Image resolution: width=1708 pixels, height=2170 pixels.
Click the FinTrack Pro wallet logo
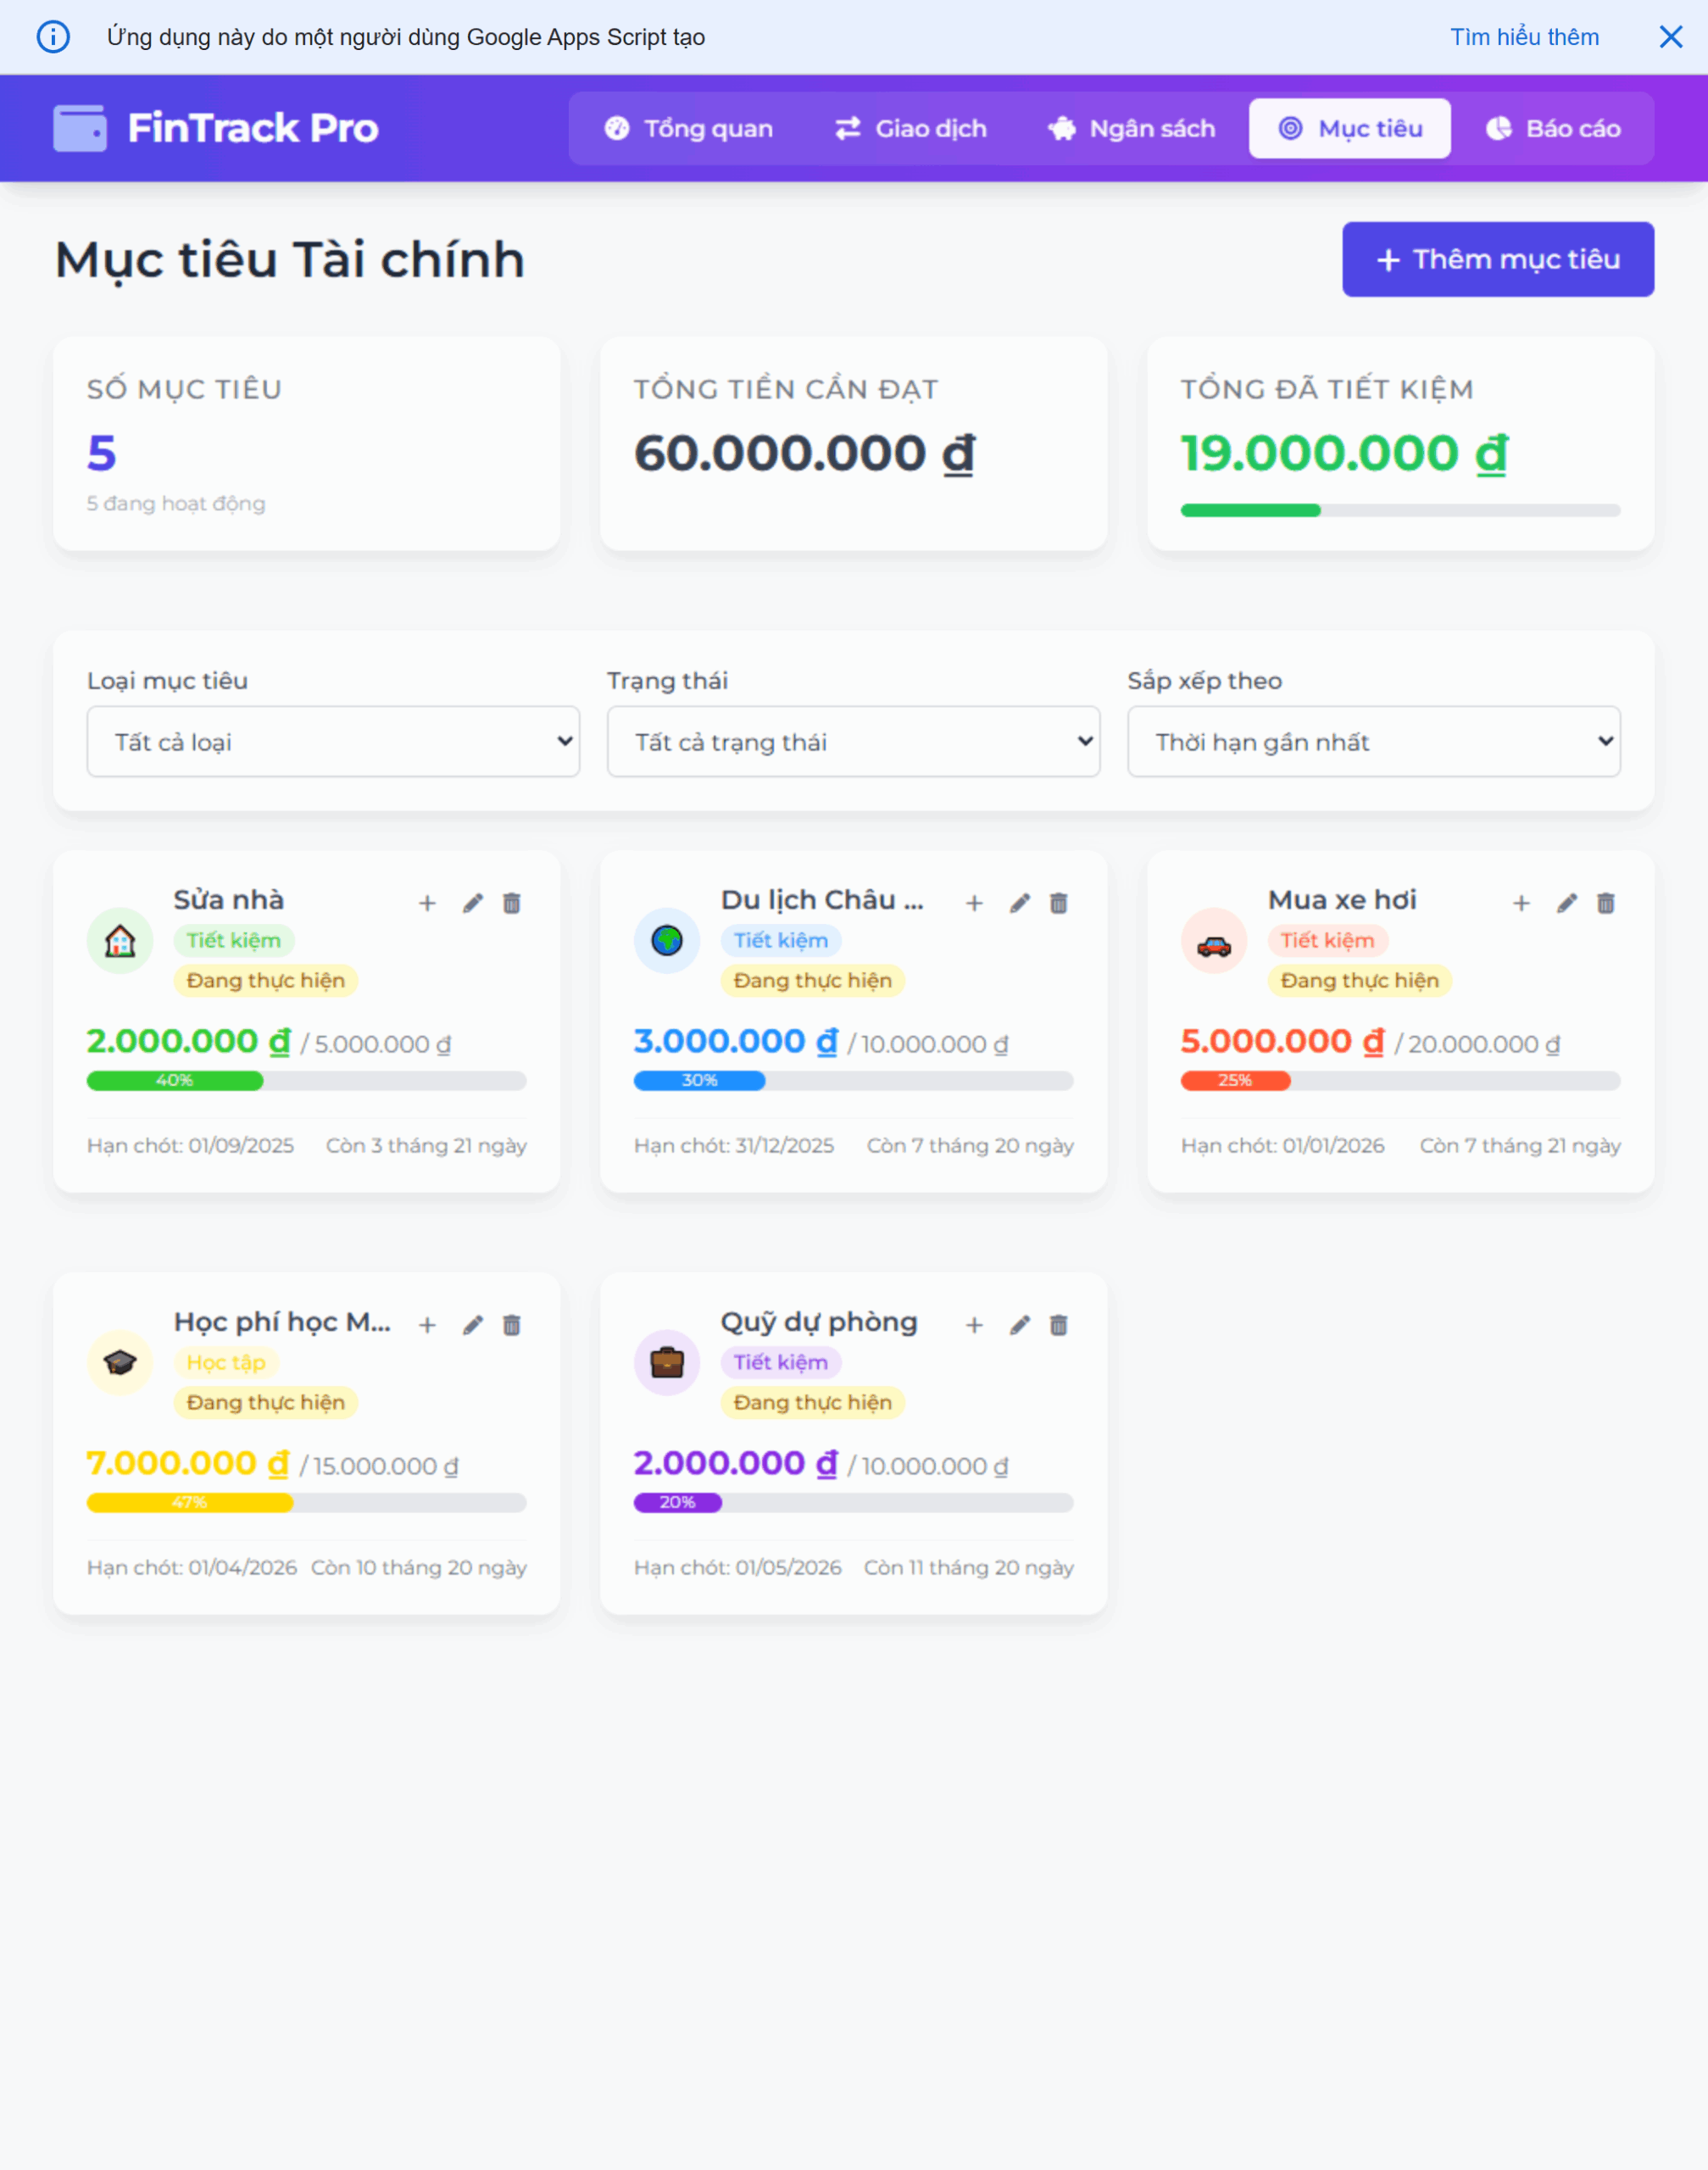(x=80, y=128)
